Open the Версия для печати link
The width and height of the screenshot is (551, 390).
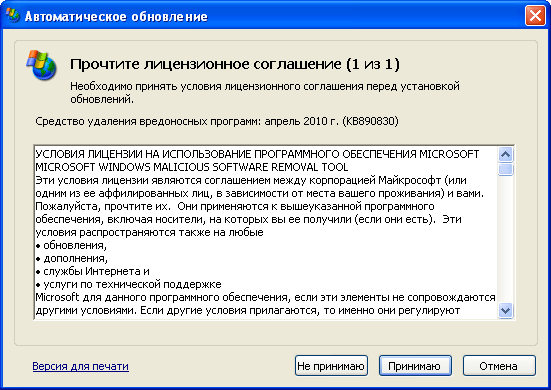[x=80, y=366]
